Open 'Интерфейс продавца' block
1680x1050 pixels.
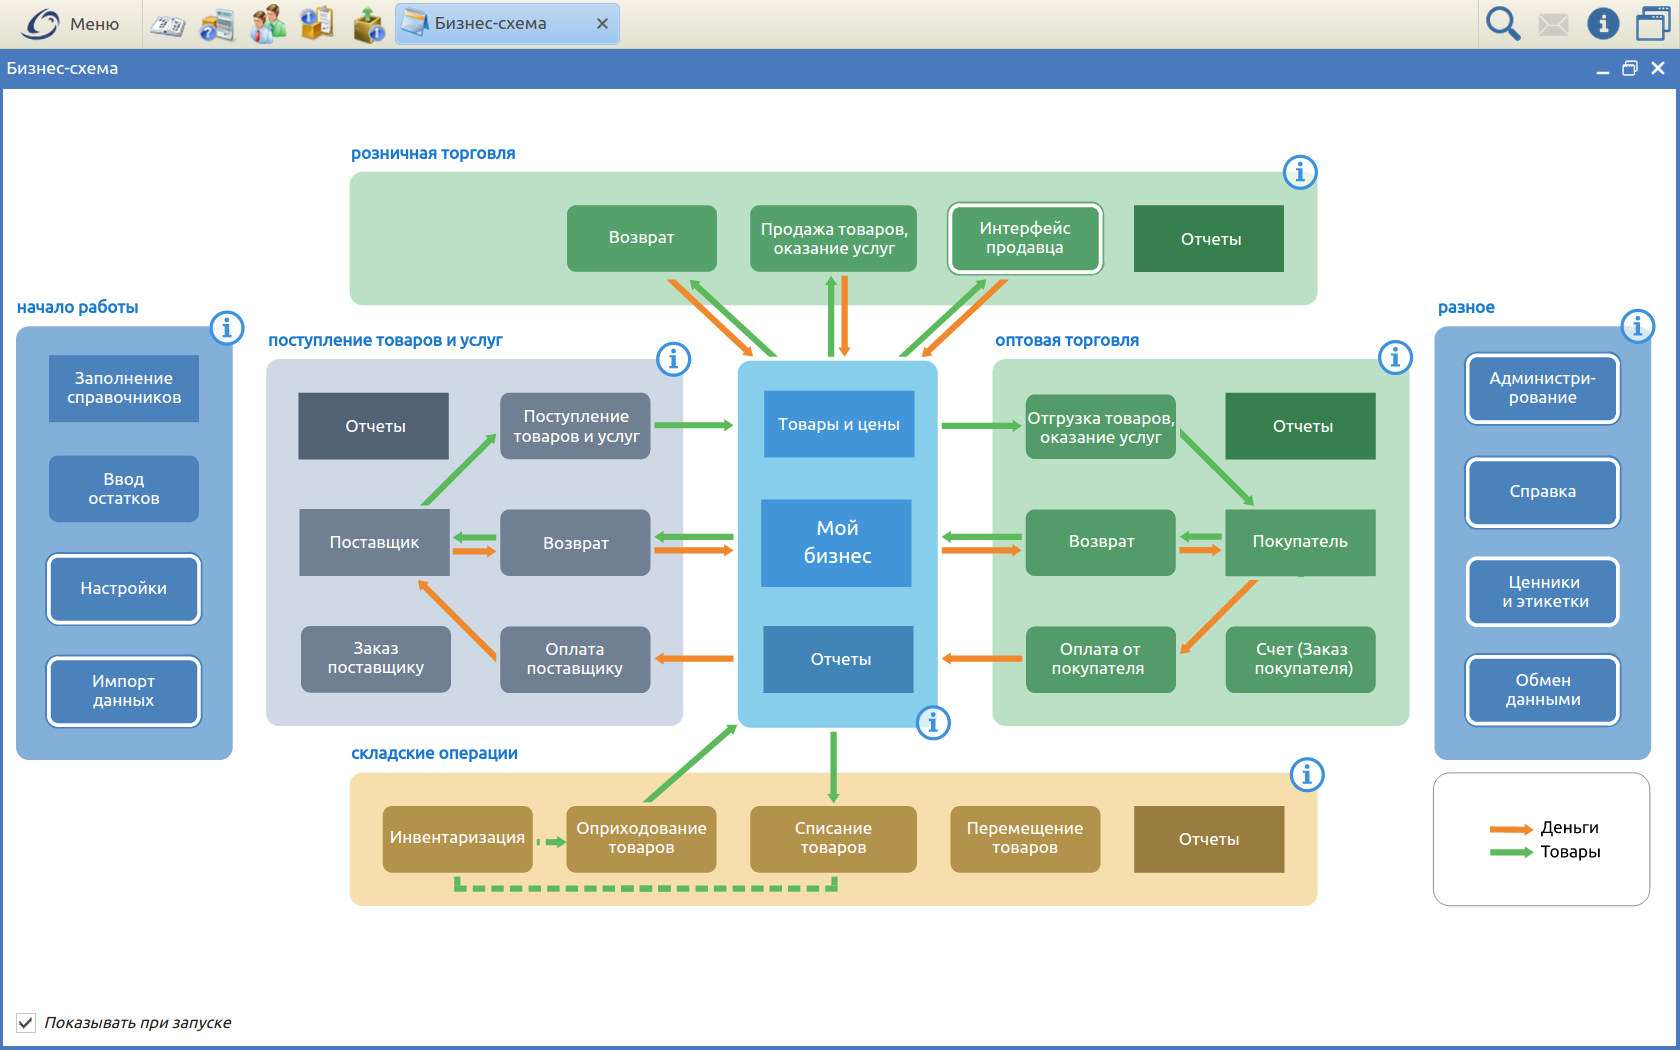1024,238
